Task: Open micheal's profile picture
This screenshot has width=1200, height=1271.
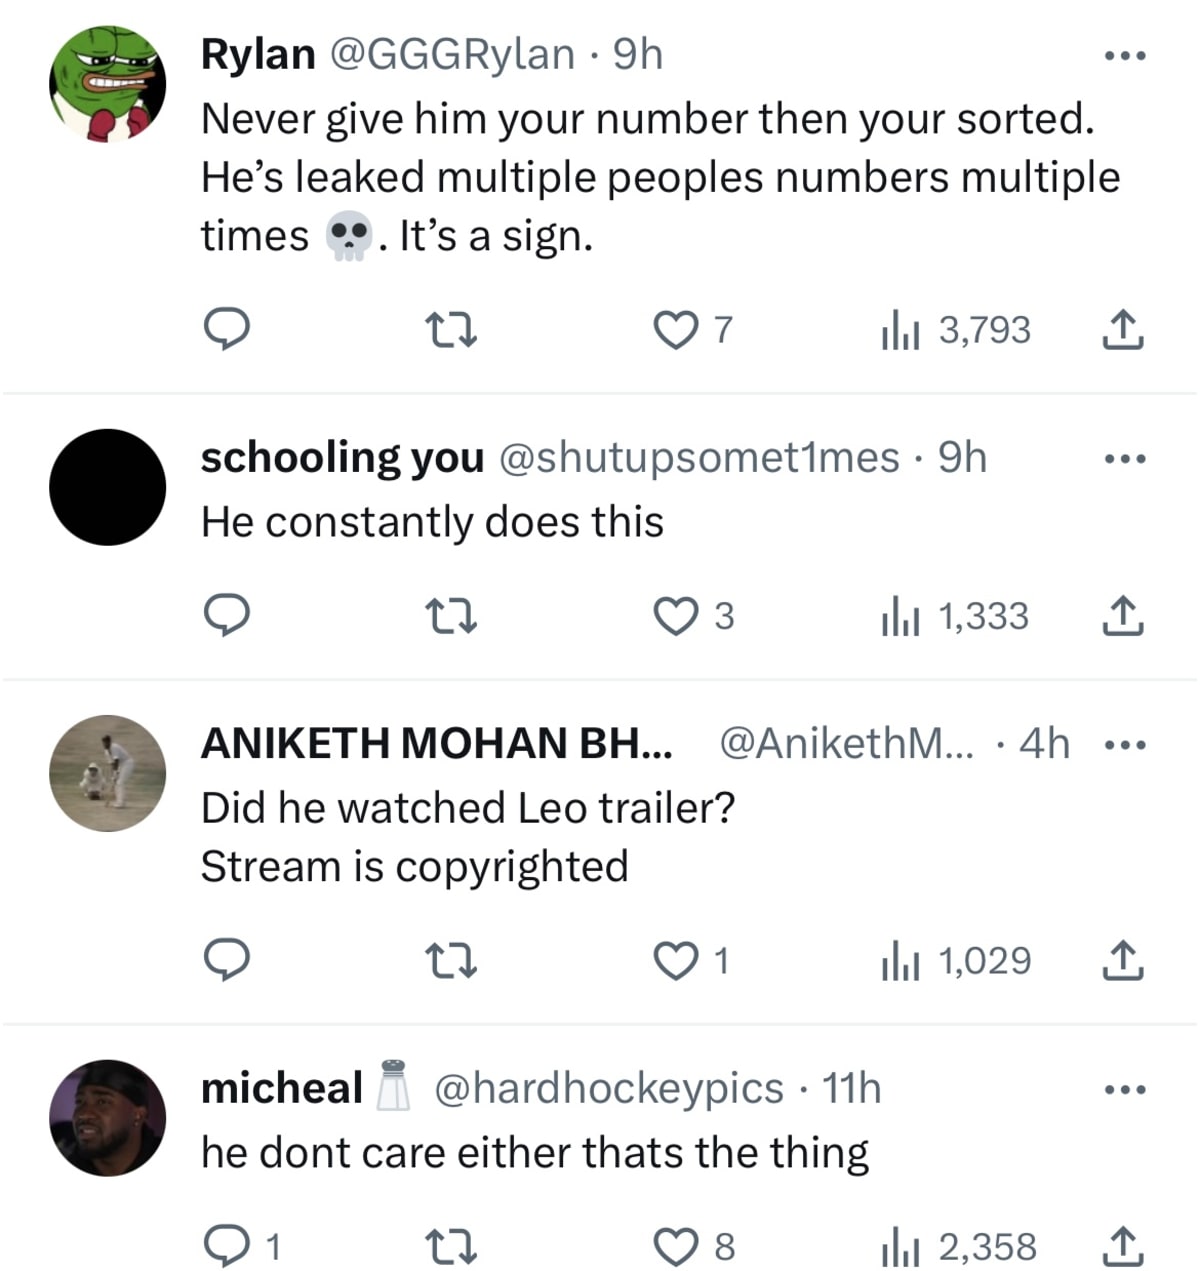Action: 108,1117
